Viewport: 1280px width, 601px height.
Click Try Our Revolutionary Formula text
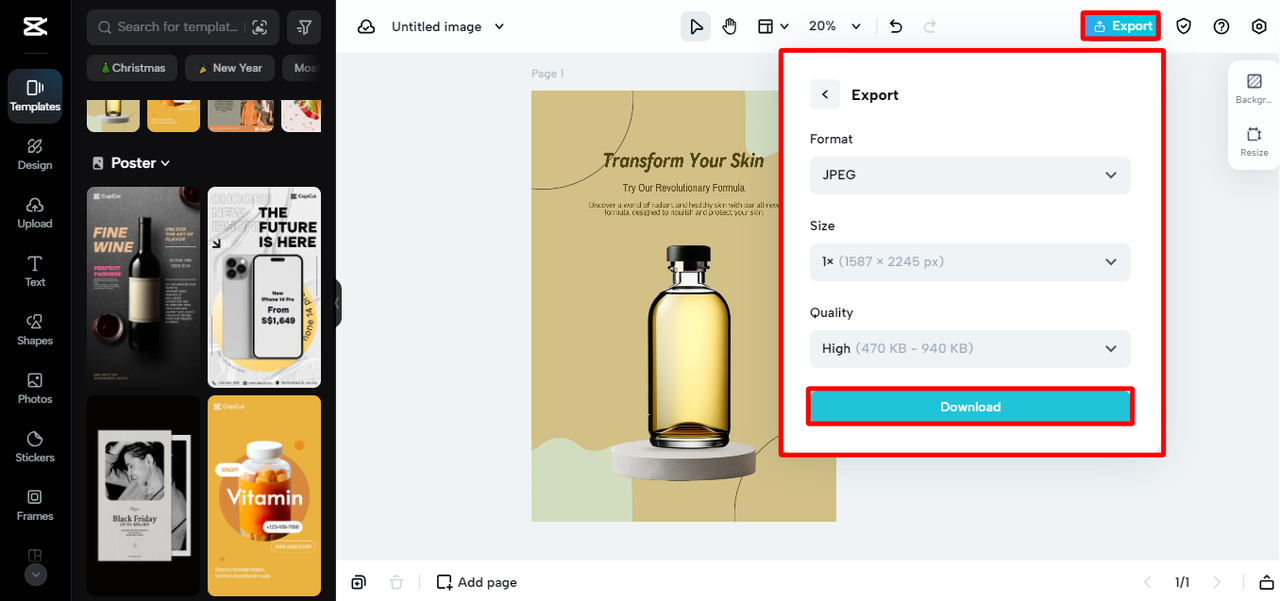(x=683, y=188)
